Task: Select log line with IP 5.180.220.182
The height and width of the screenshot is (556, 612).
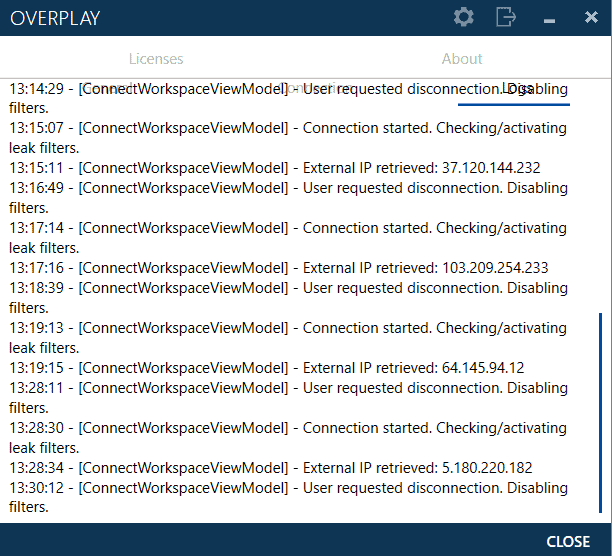Action: [x=270, y=468]
